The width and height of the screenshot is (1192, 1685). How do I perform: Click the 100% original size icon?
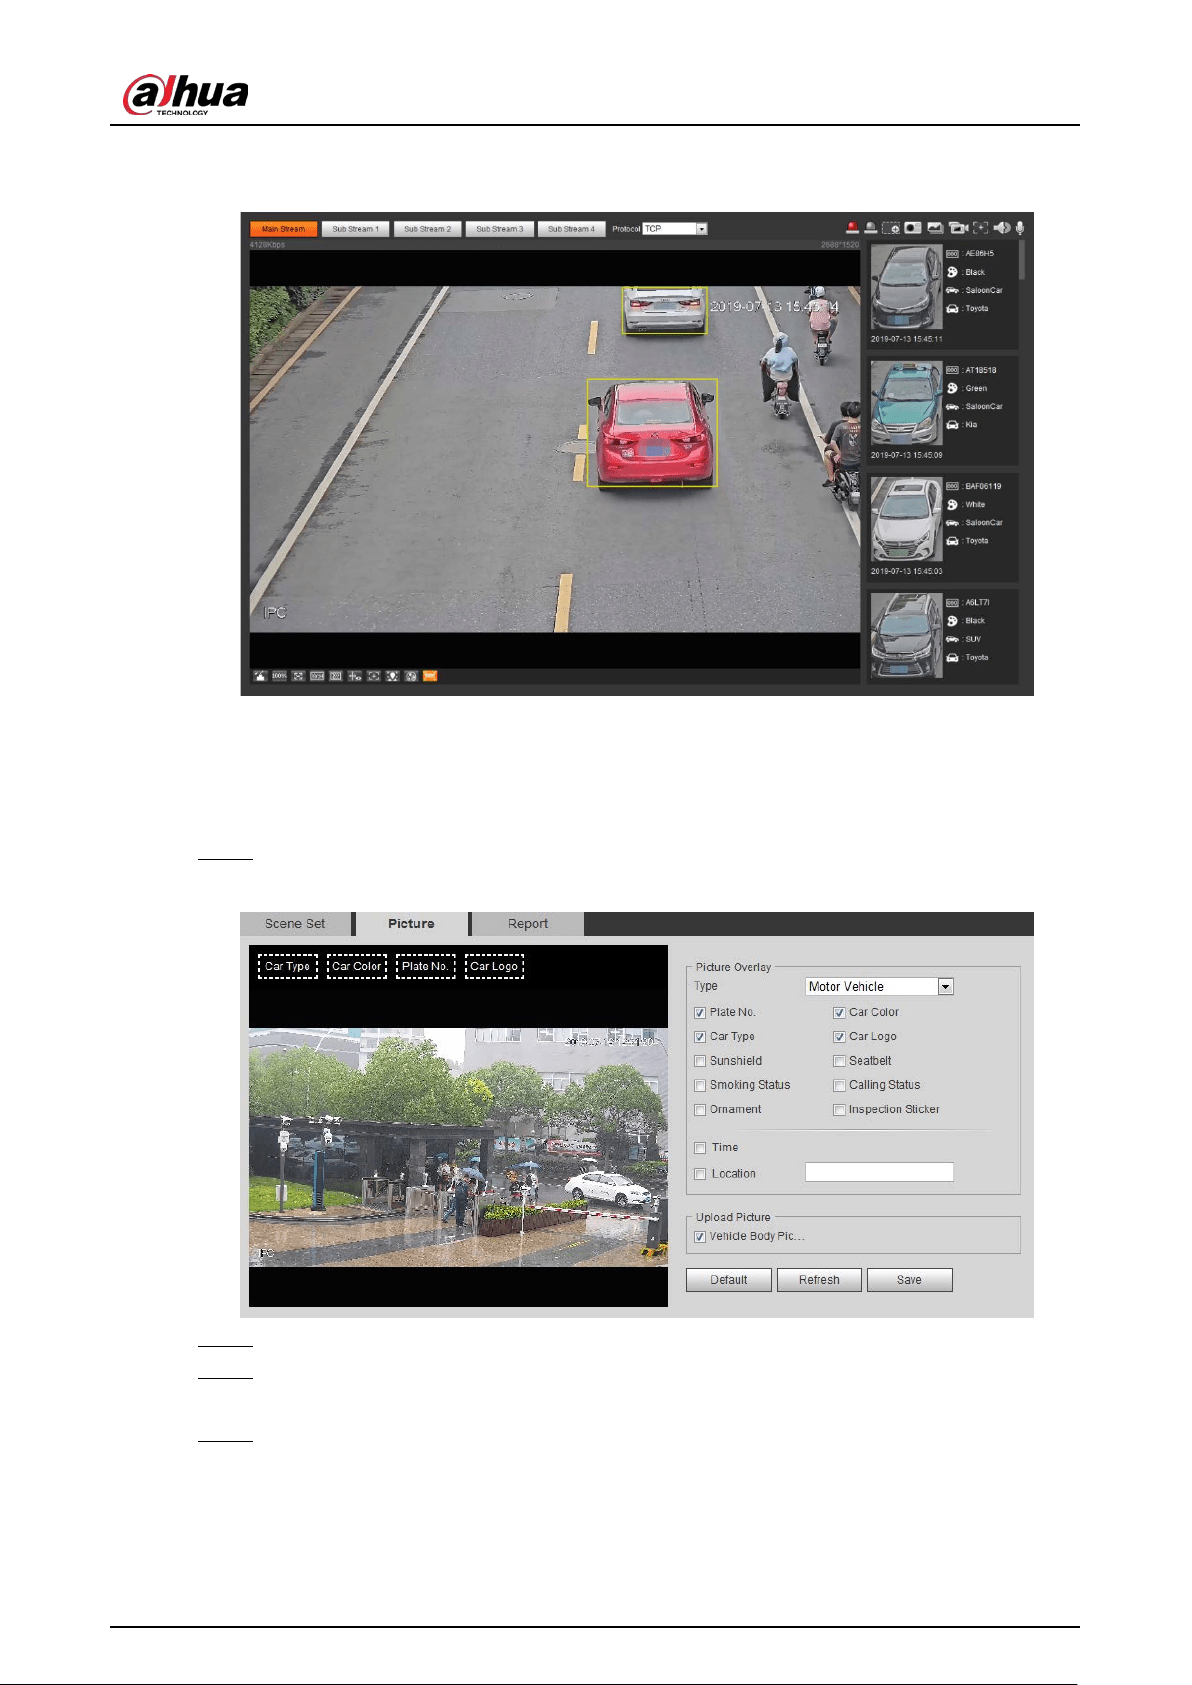tap(280, 676)
